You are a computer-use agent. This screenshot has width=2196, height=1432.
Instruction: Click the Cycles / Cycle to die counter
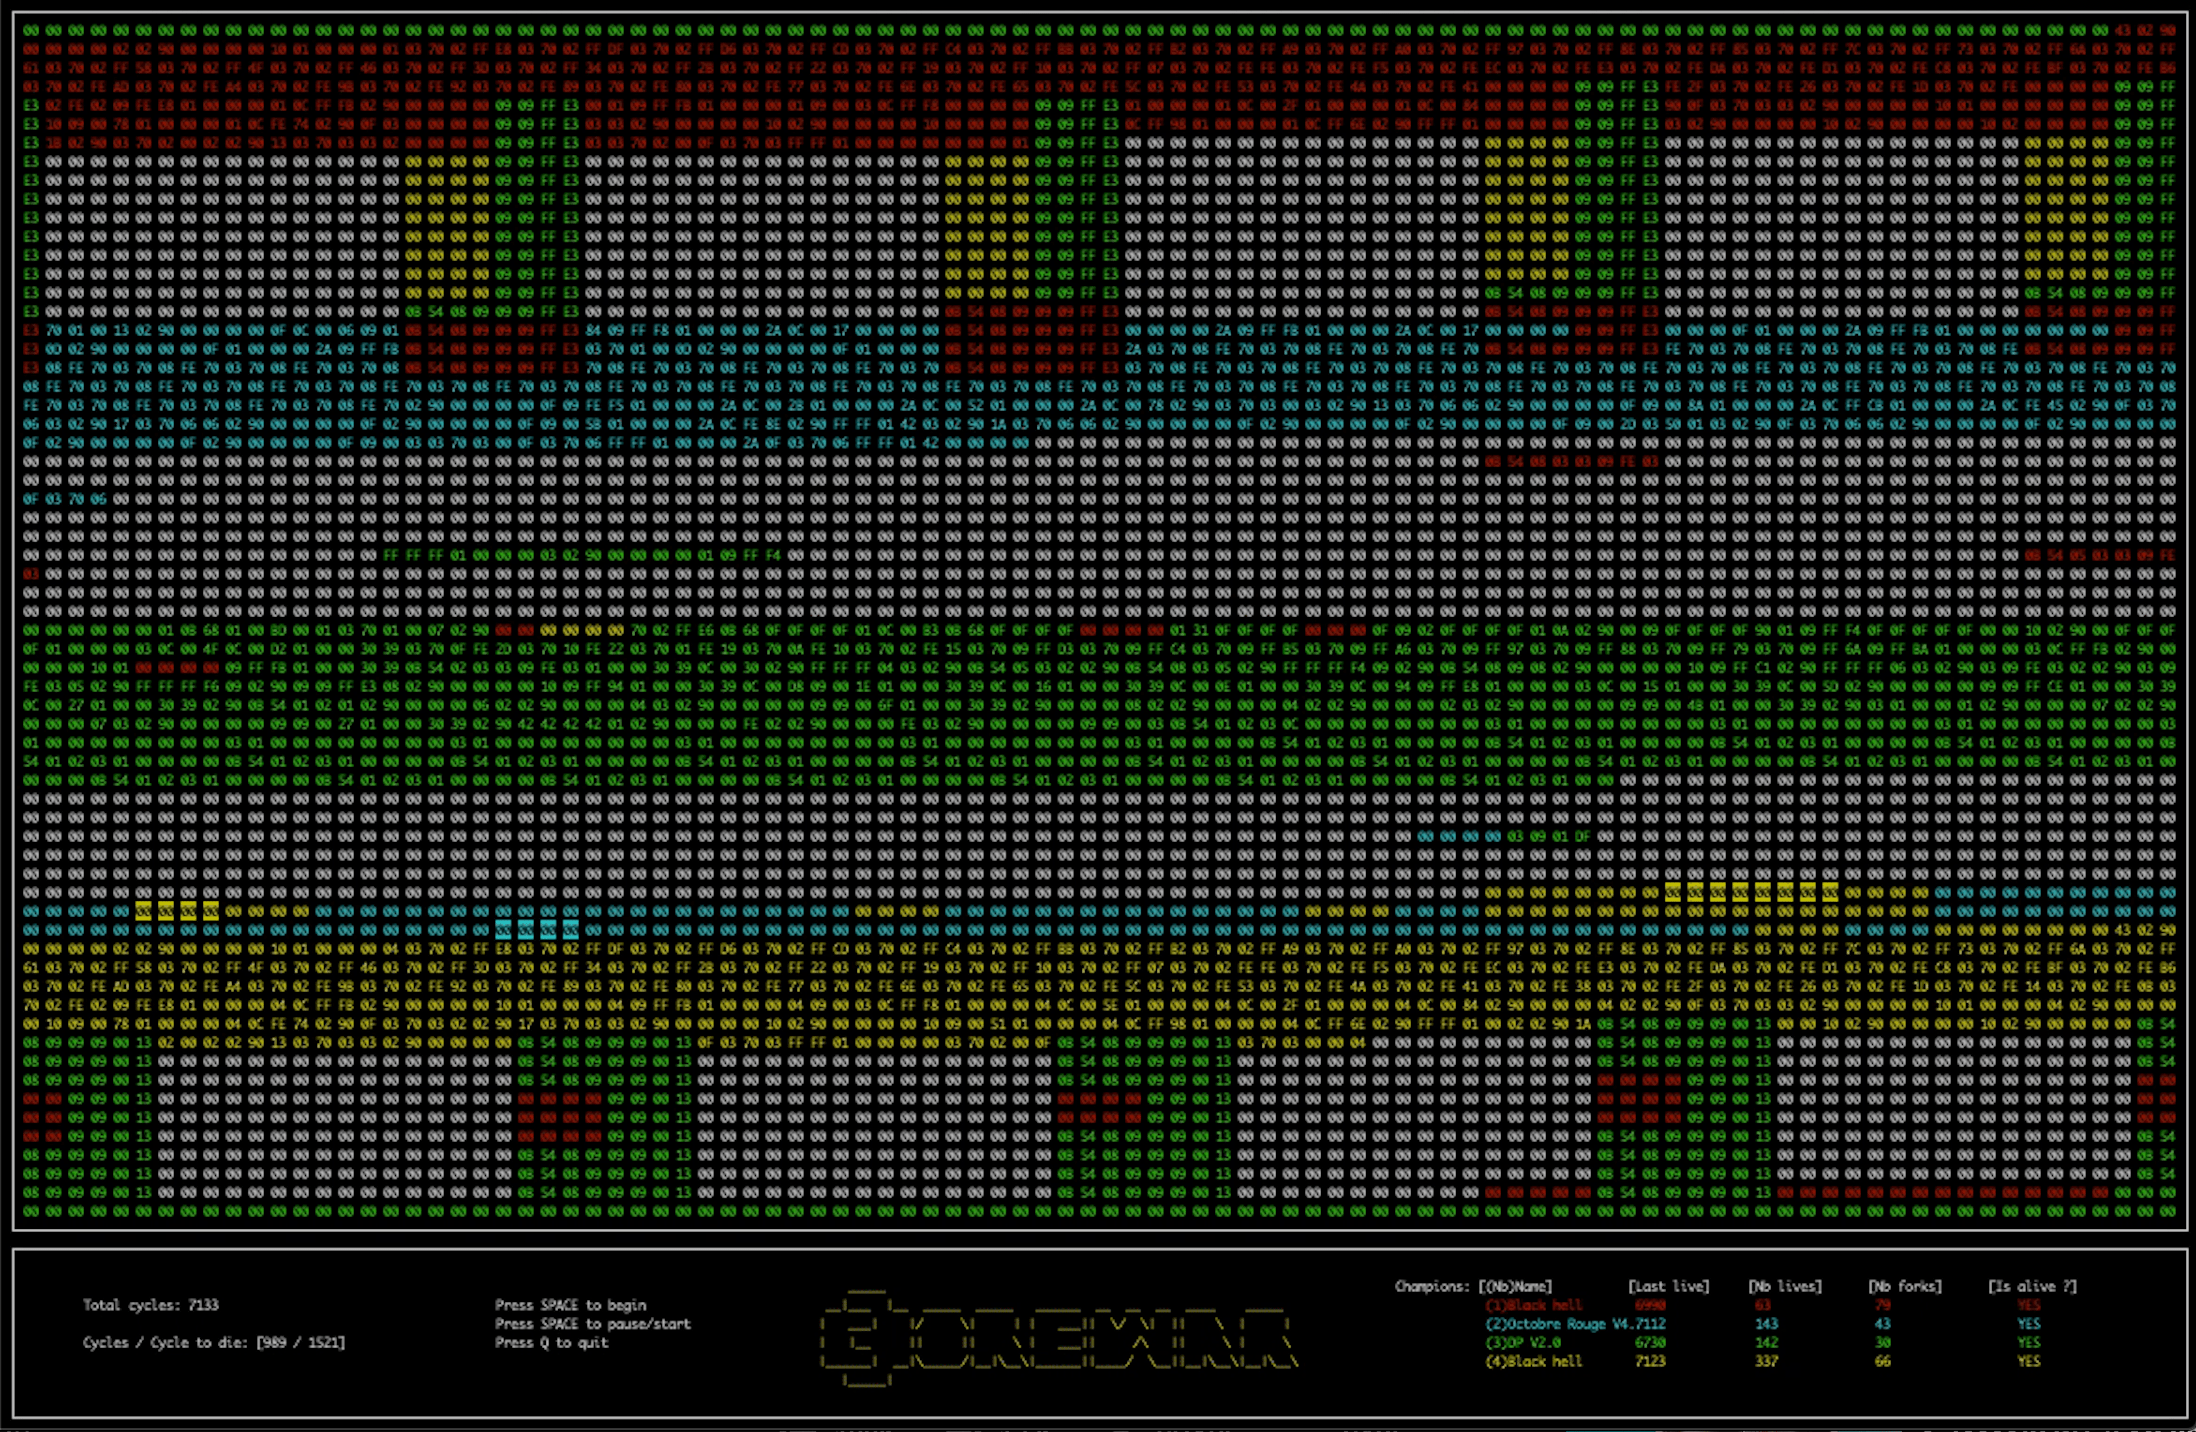pos(214,1343)
